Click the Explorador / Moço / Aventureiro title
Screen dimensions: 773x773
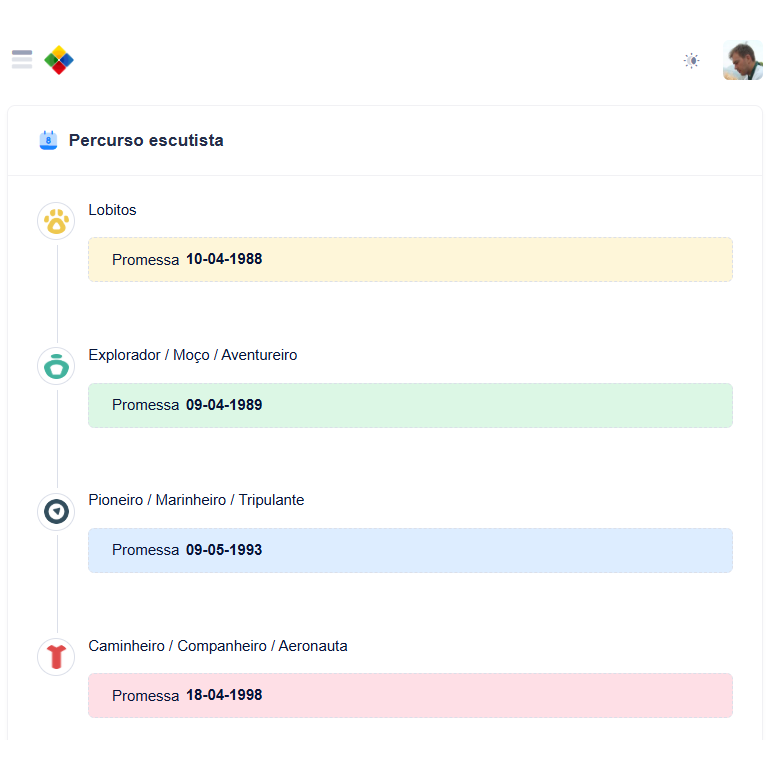point(193,355)
